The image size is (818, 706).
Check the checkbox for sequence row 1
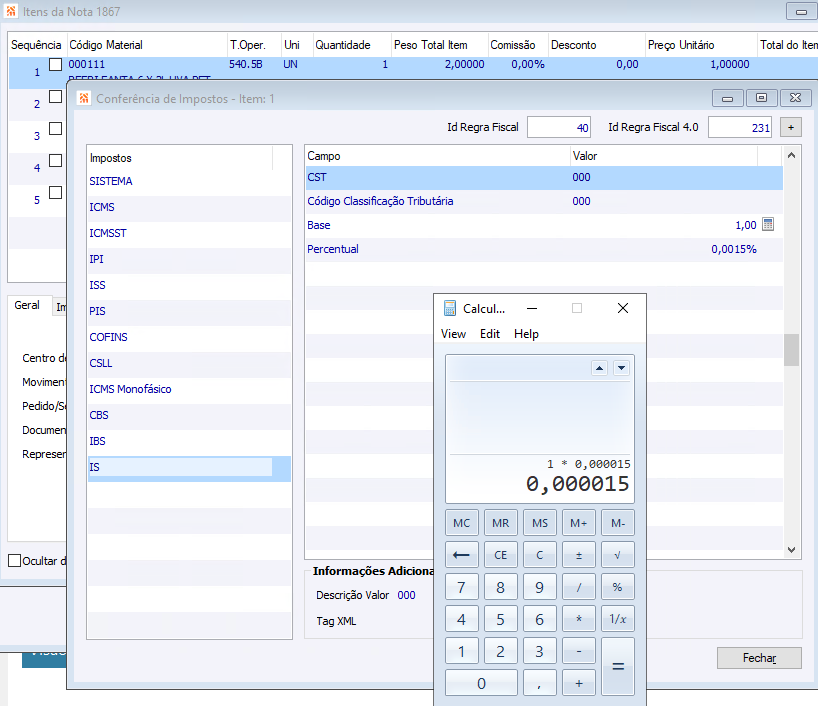click(x=55, y=64)
